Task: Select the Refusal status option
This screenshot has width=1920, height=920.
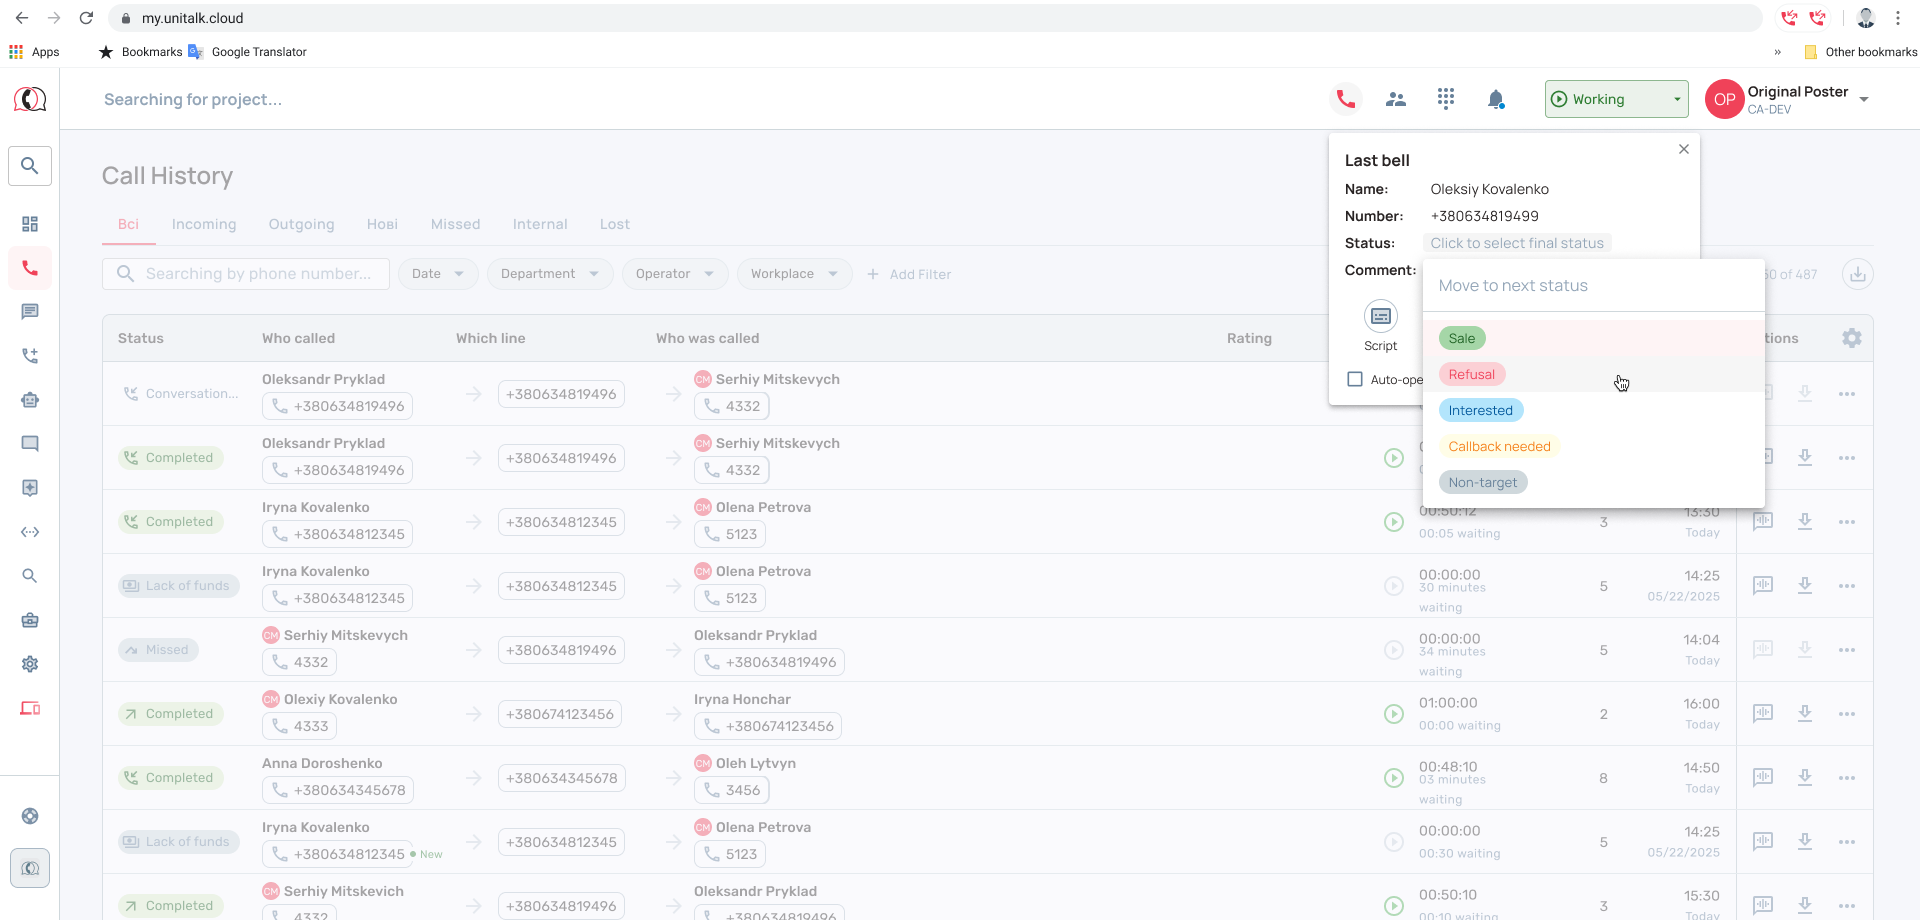Action: coord(1472,374)
